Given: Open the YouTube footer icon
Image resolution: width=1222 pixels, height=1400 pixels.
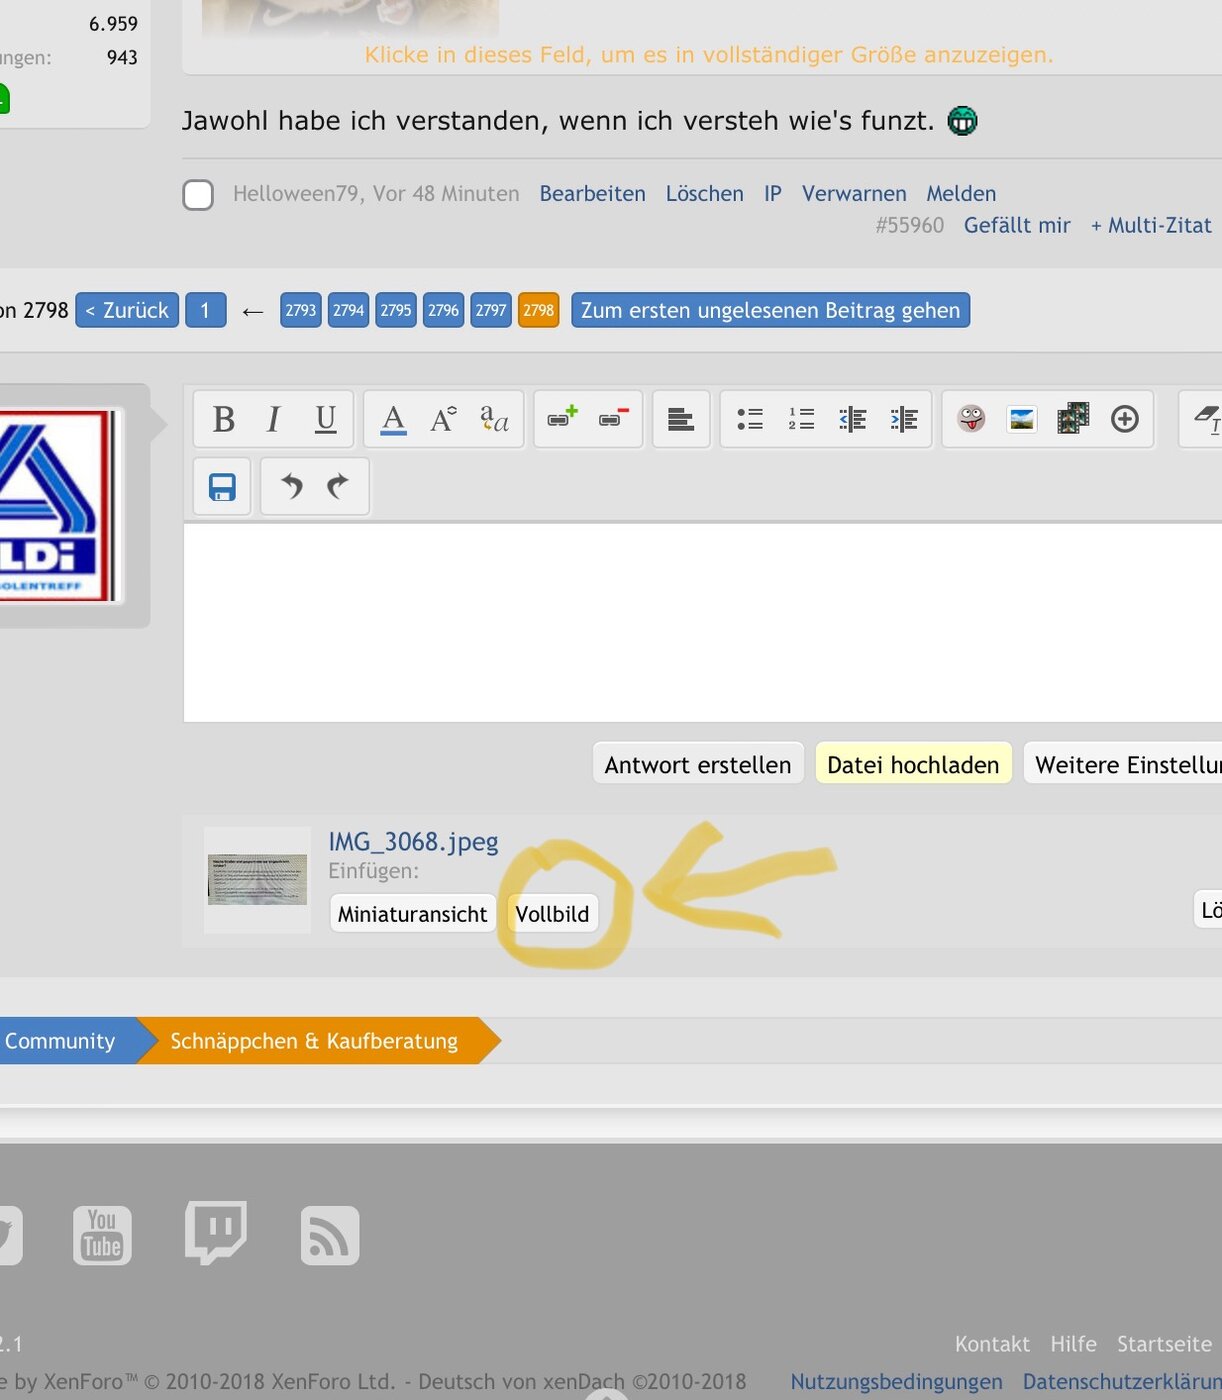Looking at the screenshot, I should coord(102,1235).
